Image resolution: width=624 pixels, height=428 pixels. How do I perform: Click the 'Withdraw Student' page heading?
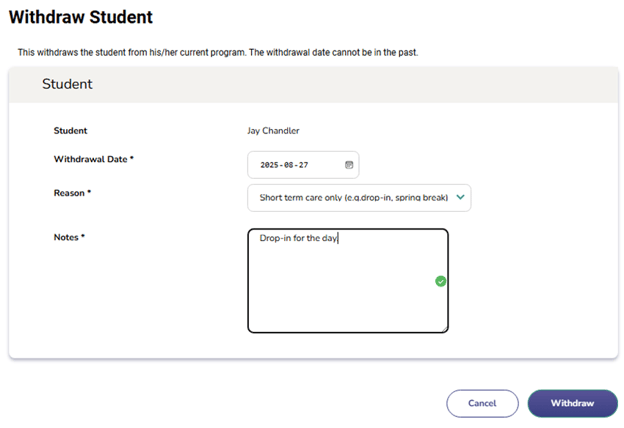[x=81, y=17]
